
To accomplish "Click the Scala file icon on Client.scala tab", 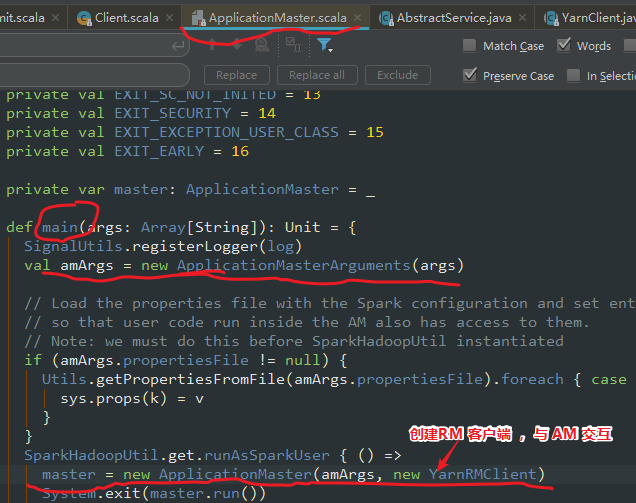I will coord(84,18).
